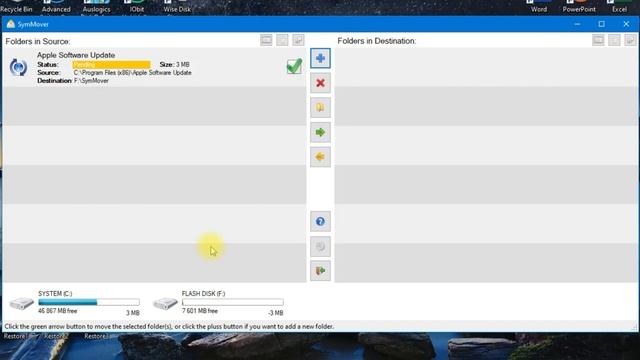Minimize the SymMover window
Screen dimensions: 640x360
[577, 24]
